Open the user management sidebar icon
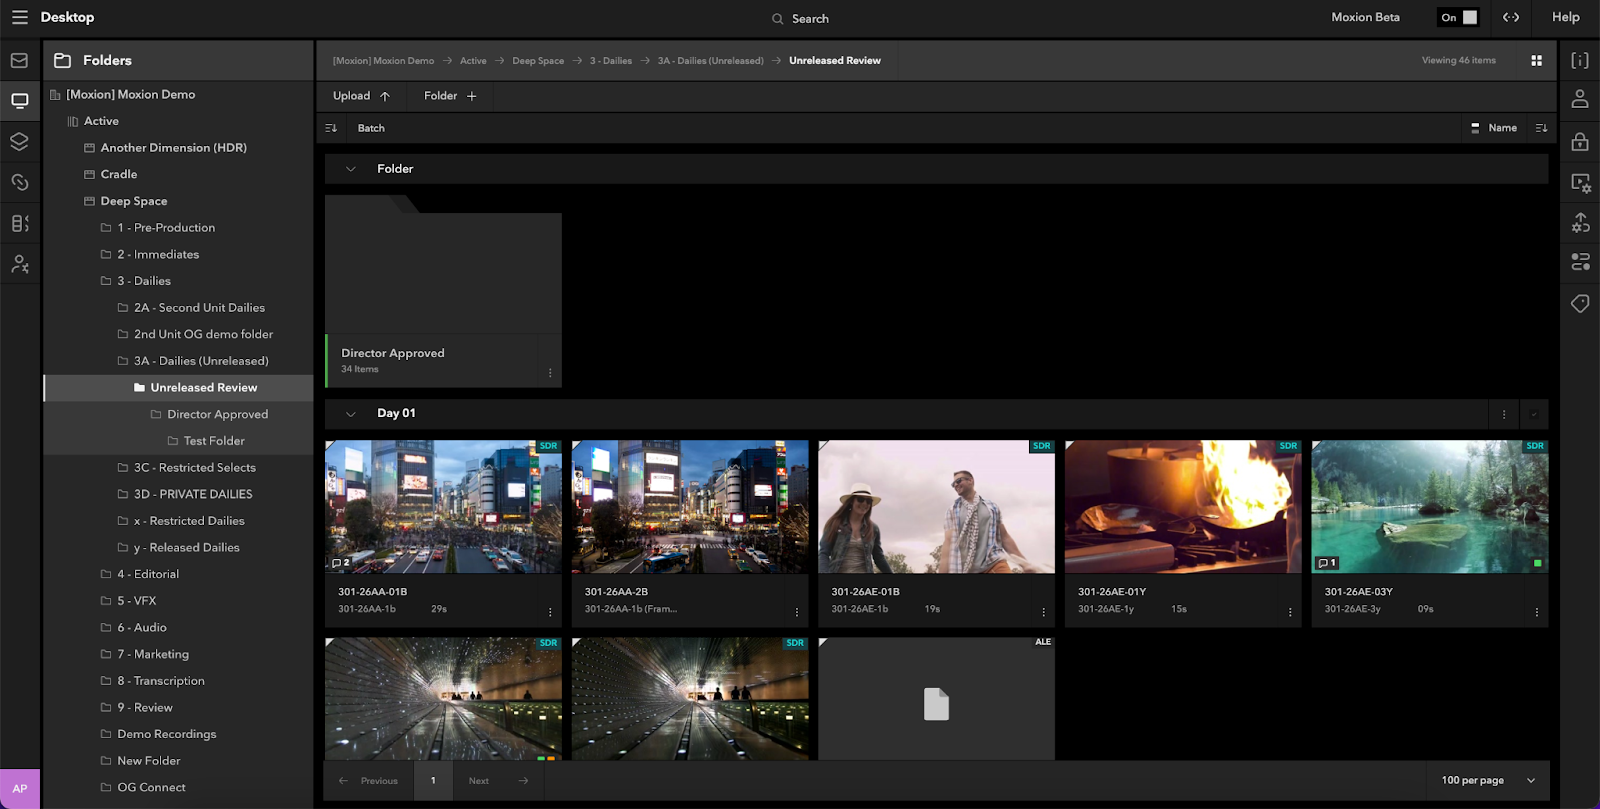The height and width of the screenshot is (809, 1600). click(19, 264)
